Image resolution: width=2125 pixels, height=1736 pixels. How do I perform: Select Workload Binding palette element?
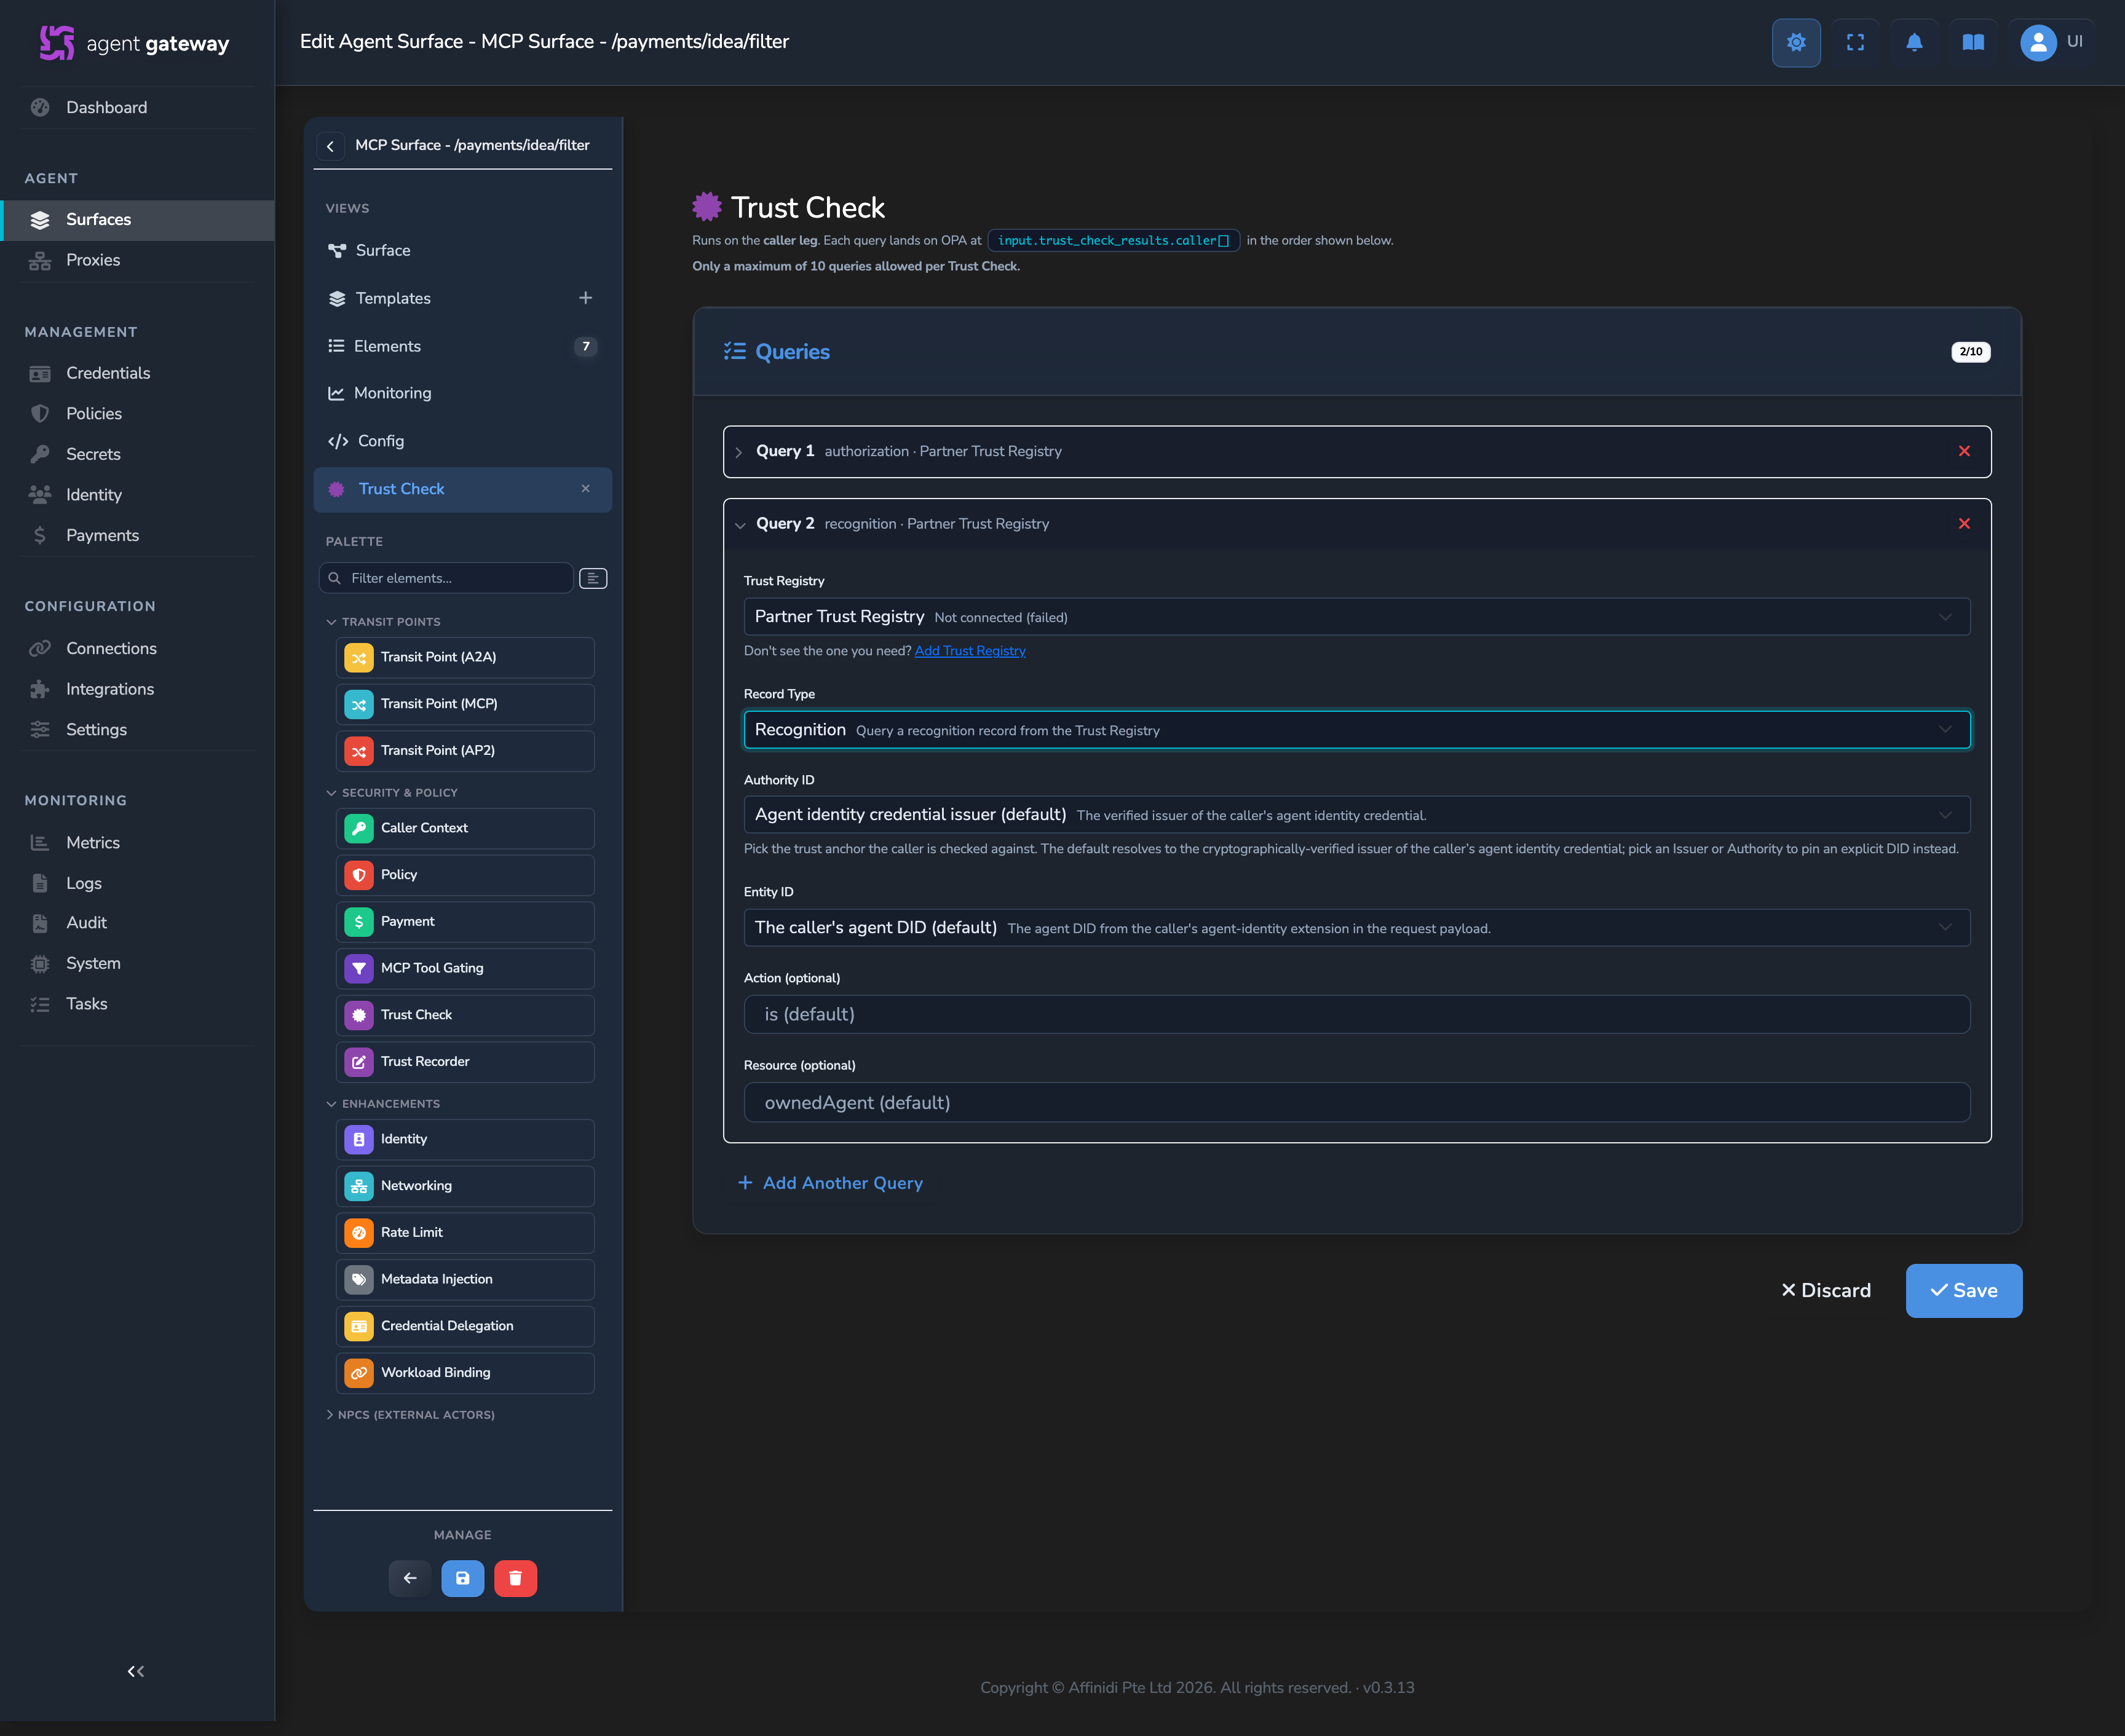pyautogui.click(x=465, y=1373)
